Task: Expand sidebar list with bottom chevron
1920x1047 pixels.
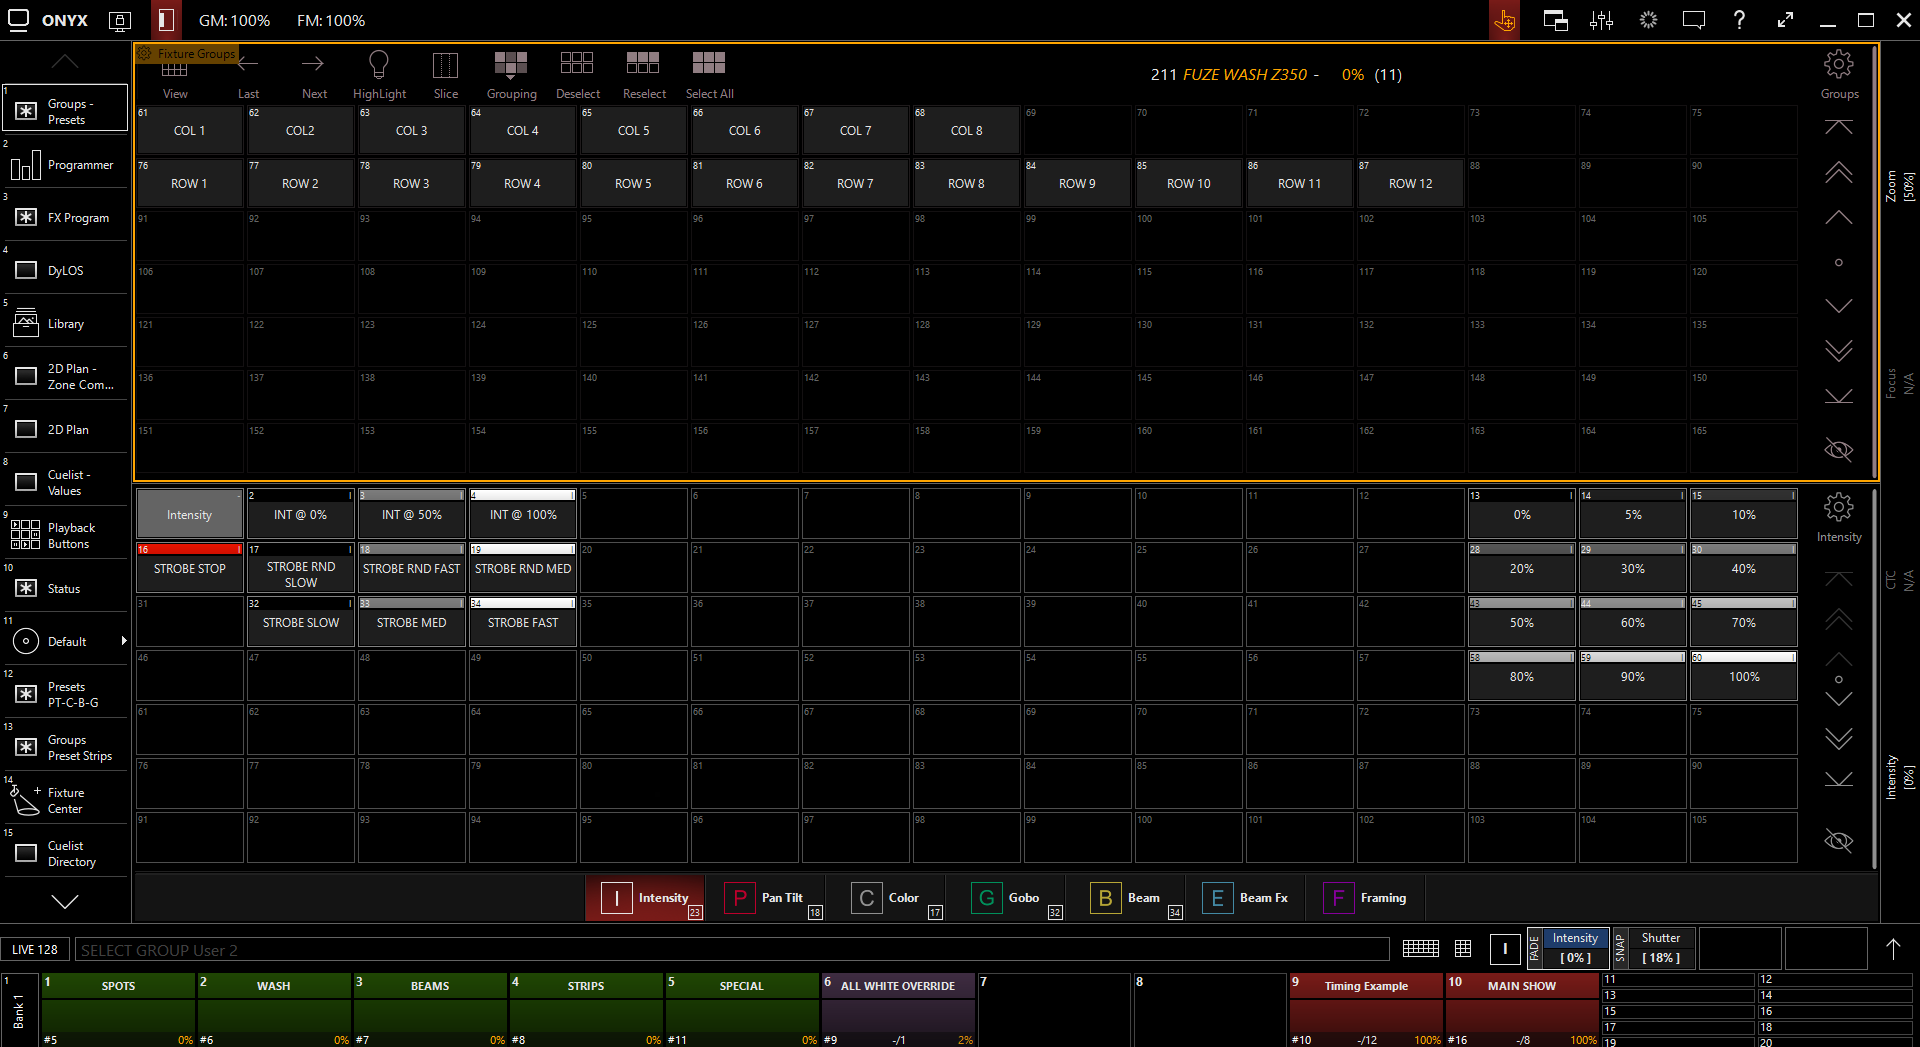Action: [65, 902]
